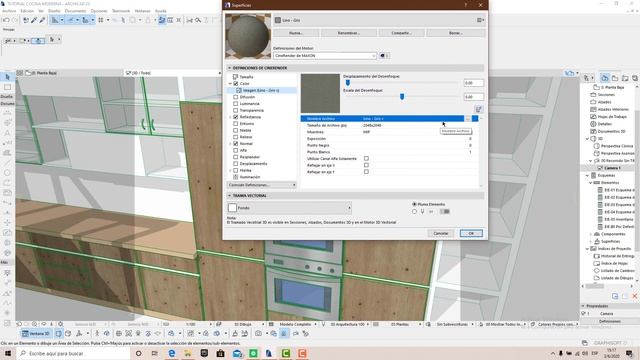Select the syringe inject parameters tool

(42, 20)
